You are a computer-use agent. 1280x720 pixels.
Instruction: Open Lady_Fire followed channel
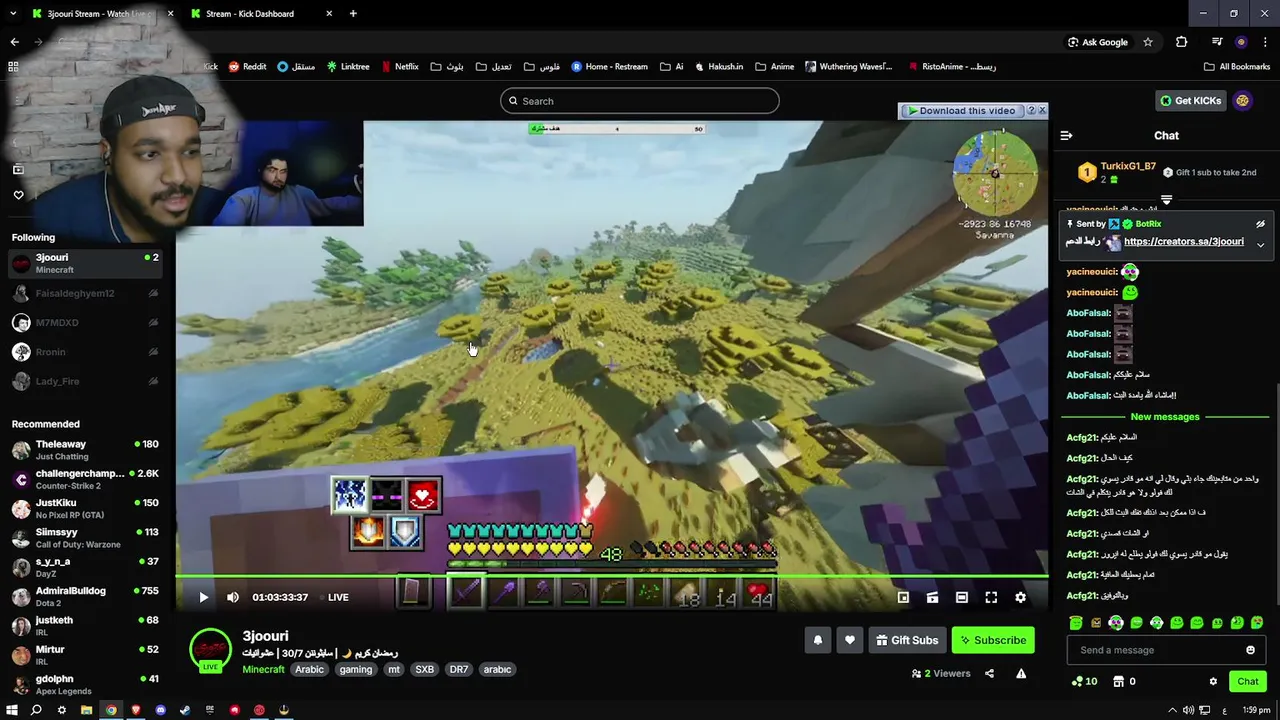pos(85,381)
